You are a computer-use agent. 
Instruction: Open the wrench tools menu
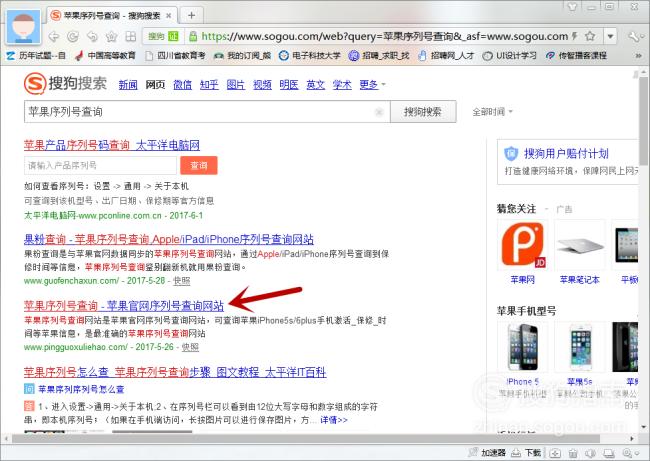[x=635, y=36]
